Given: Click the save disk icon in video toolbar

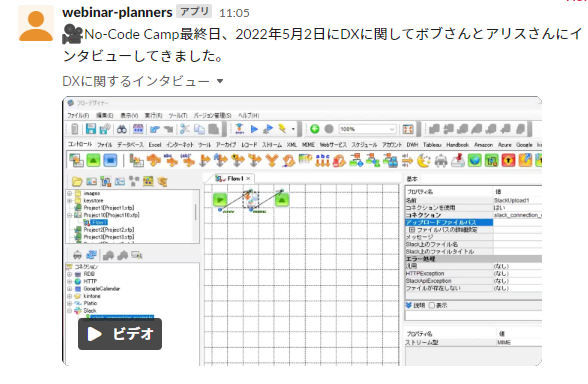Looking at the screenshot, I should (91, 129).
